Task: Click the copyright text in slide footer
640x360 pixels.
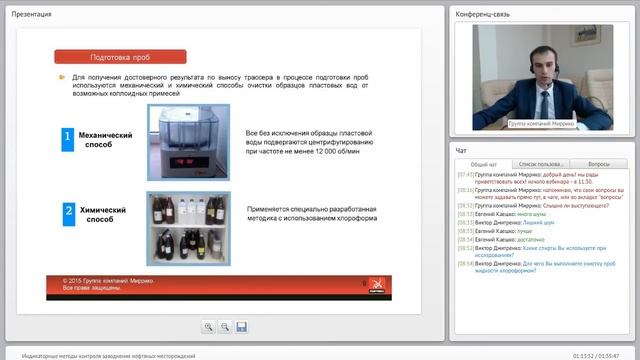Action: pos(108,284)
